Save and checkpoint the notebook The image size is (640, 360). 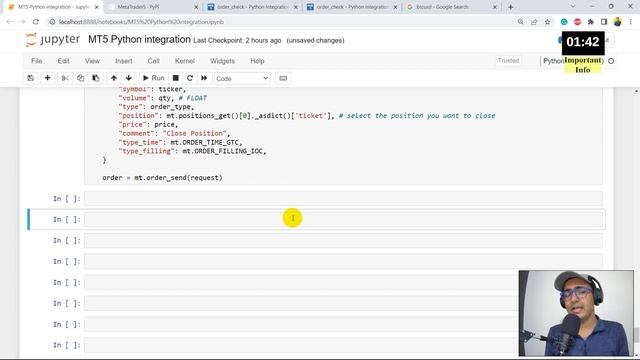click(x=31, y=78)
